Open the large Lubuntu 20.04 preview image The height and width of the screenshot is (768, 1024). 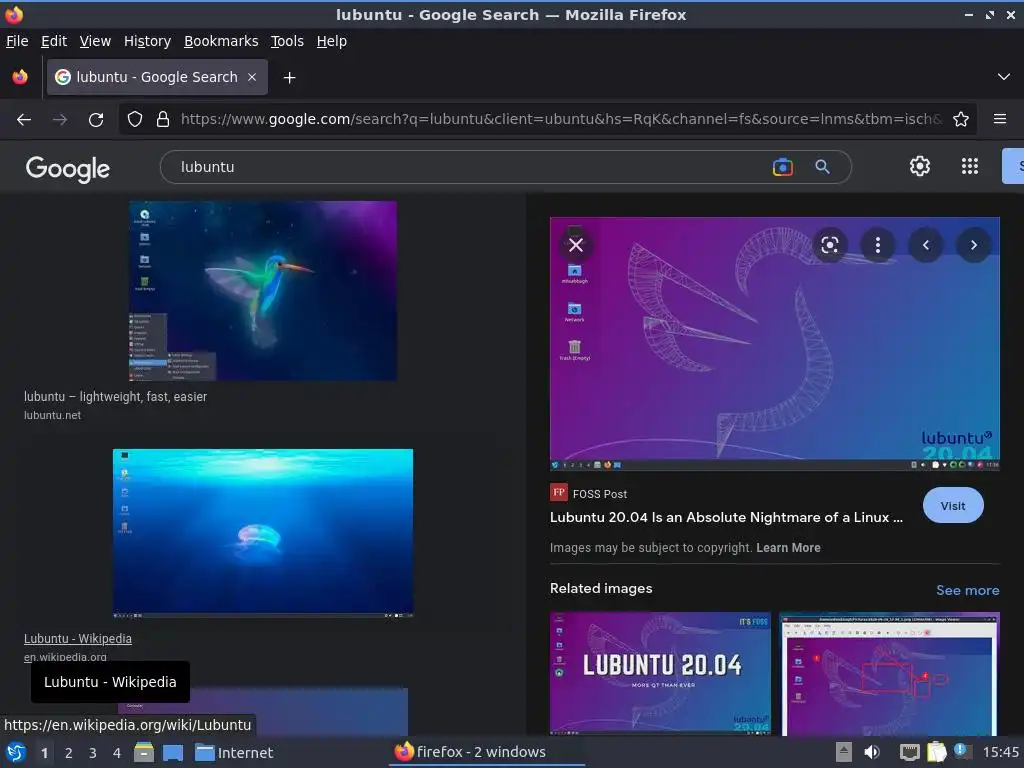click(775, 344)
